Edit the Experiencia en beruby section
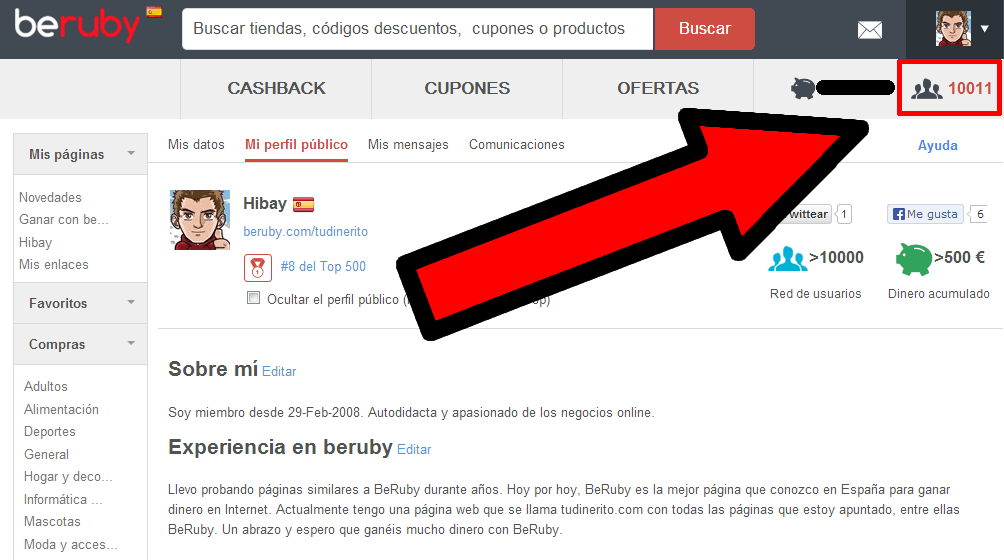1004x560 pixels. click(x=414, y=449)
